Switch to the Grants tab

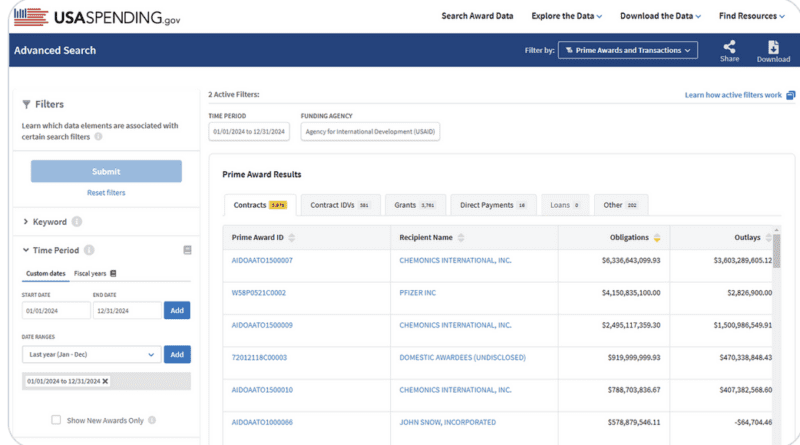(x=415, y=205)
